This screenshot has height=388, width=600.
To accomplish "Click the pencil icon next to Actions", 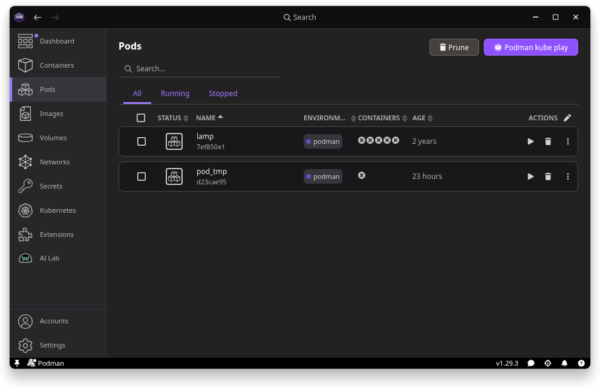I will point(567,117).
